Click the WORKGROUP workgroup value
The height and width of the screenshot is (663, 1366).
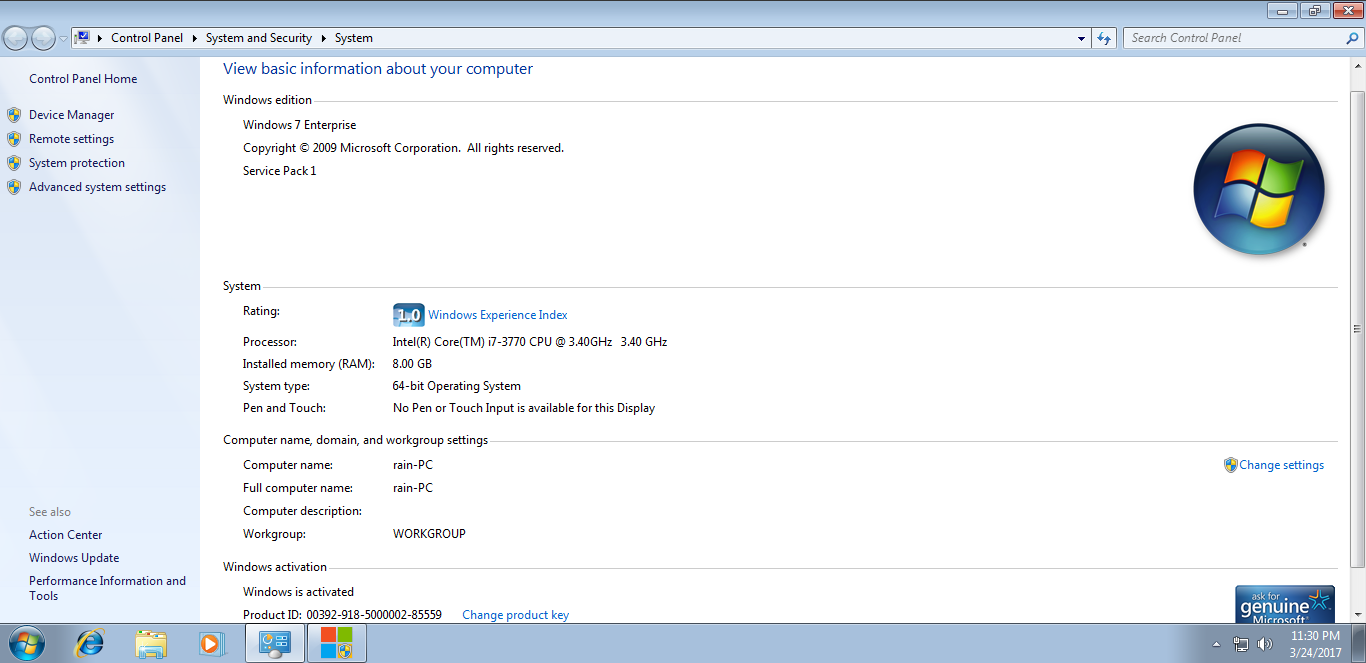429,534
